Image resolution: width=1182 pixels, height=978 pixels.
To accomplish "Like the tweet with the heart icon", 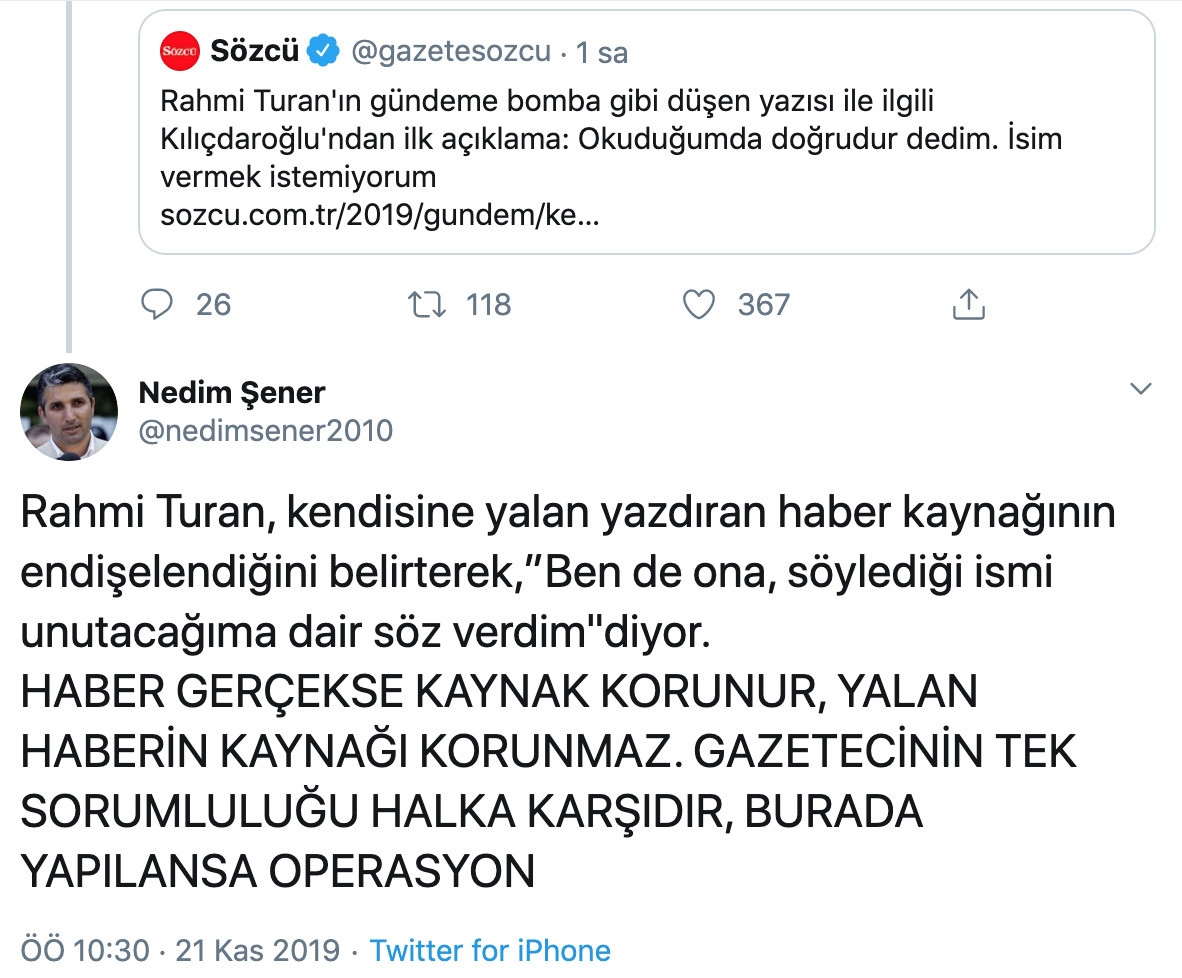I will 699,305.
